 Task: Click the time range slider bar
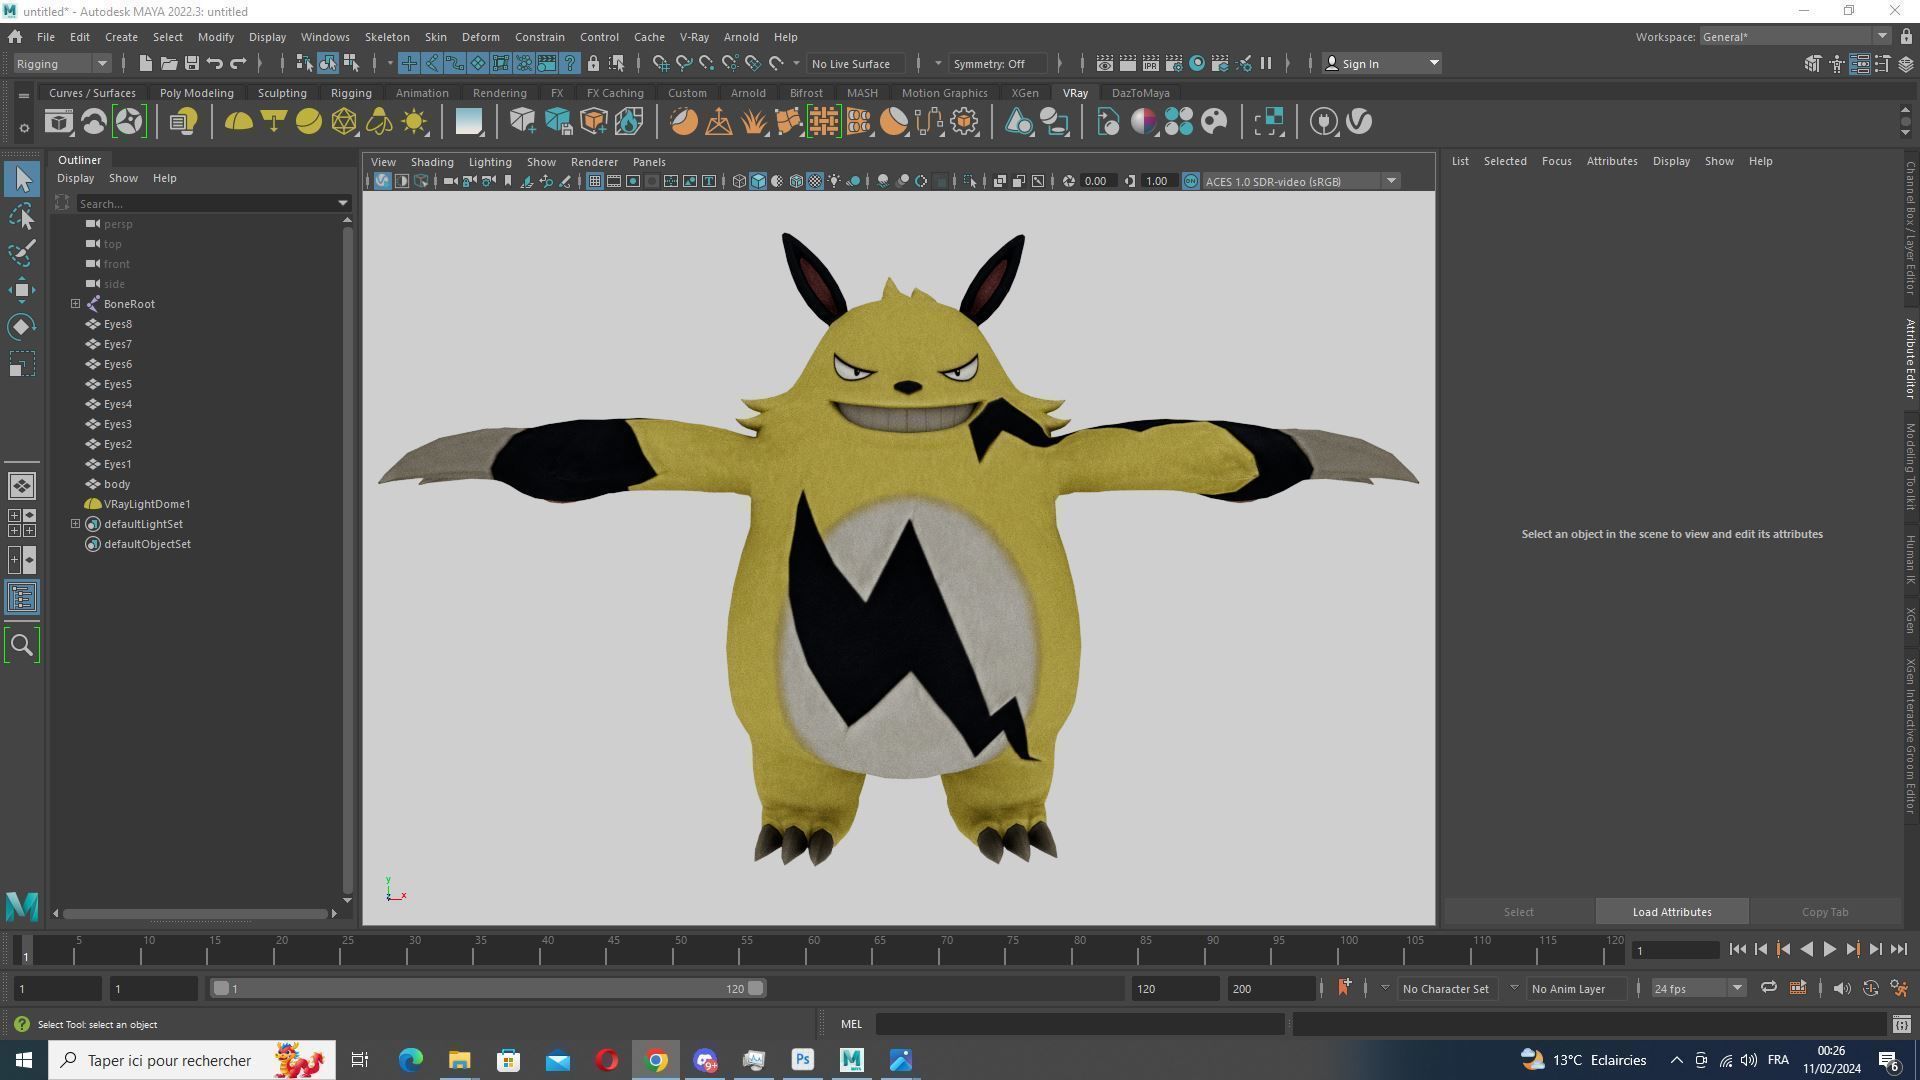tap(488, 988)
